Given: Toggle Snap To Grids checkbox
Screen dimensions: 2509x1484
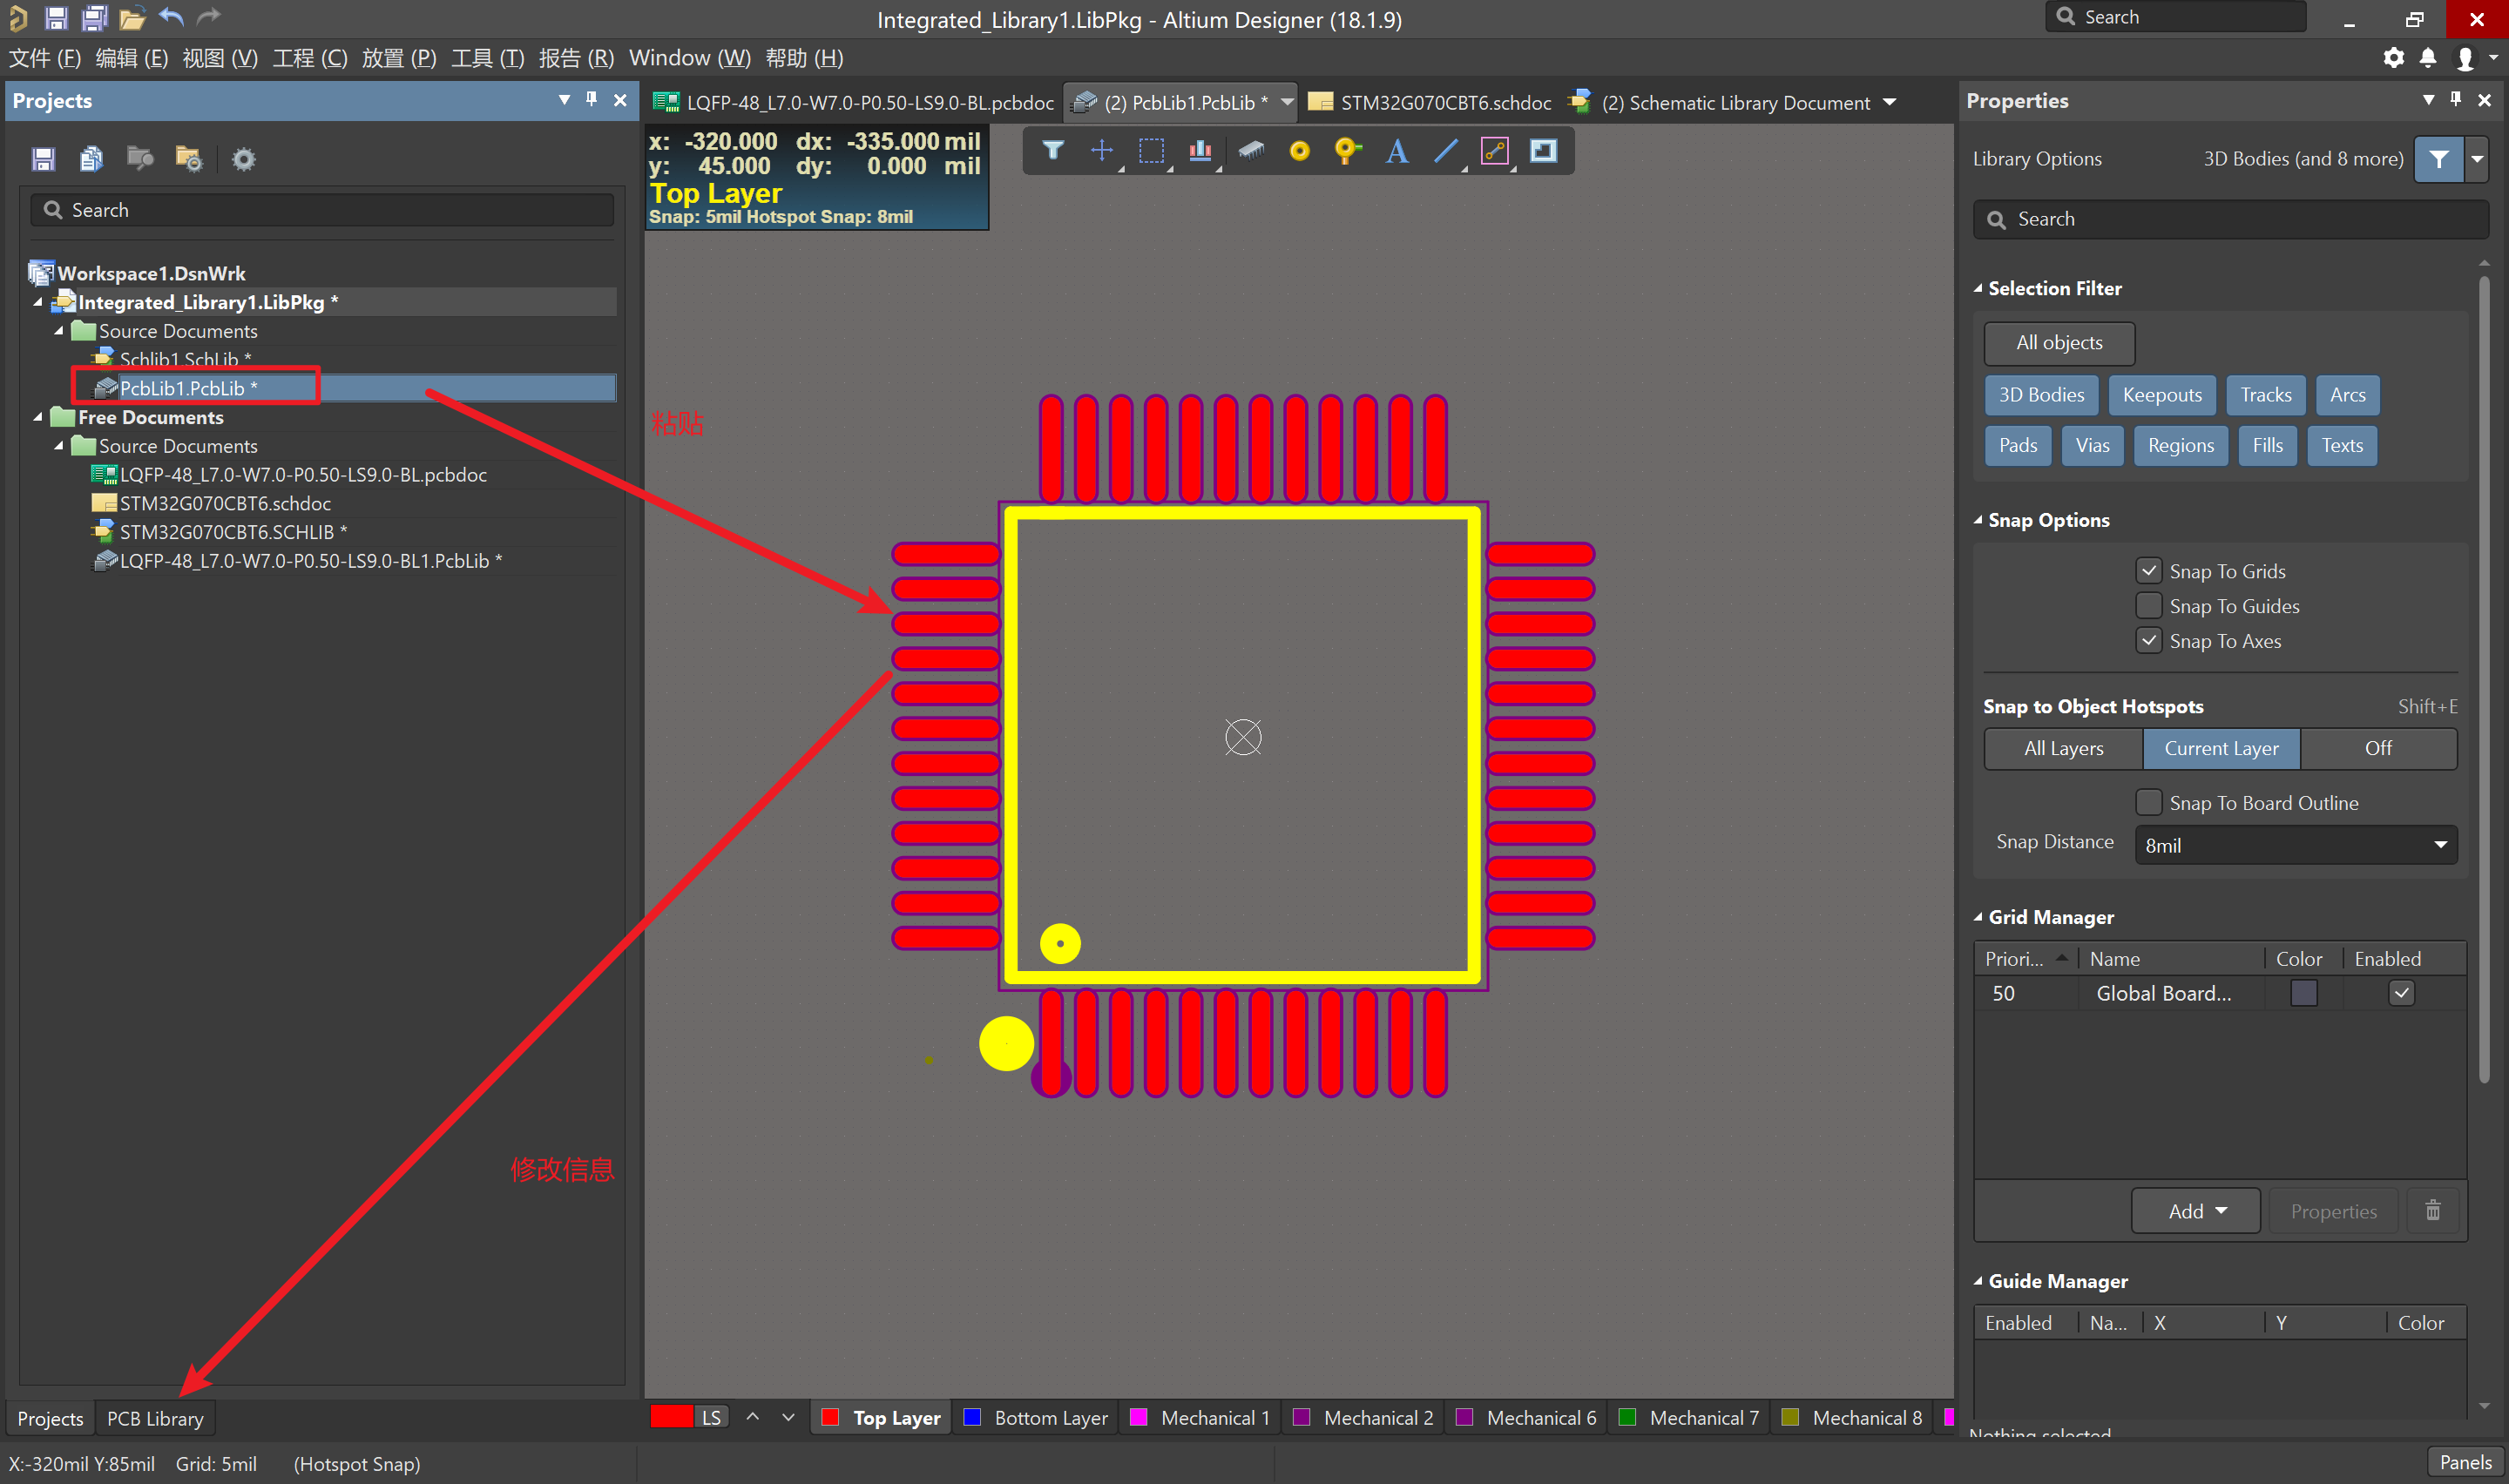Looking at the screenshot, I should 2149,570.
